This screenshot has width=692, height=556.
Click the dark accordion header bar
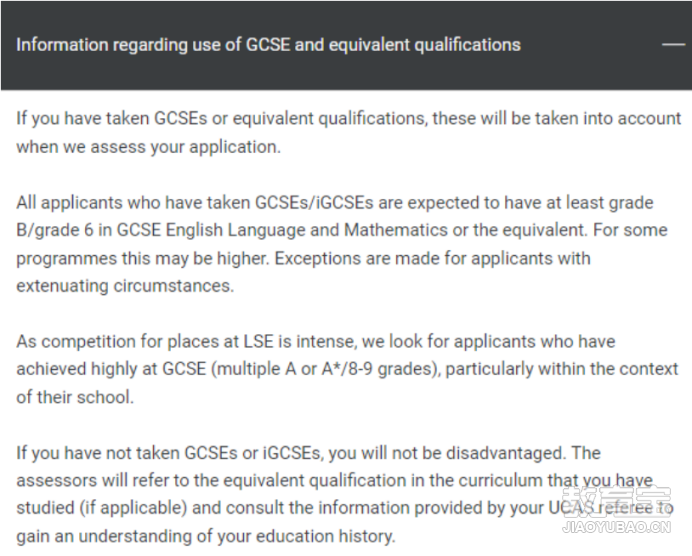tap(346, 45)
